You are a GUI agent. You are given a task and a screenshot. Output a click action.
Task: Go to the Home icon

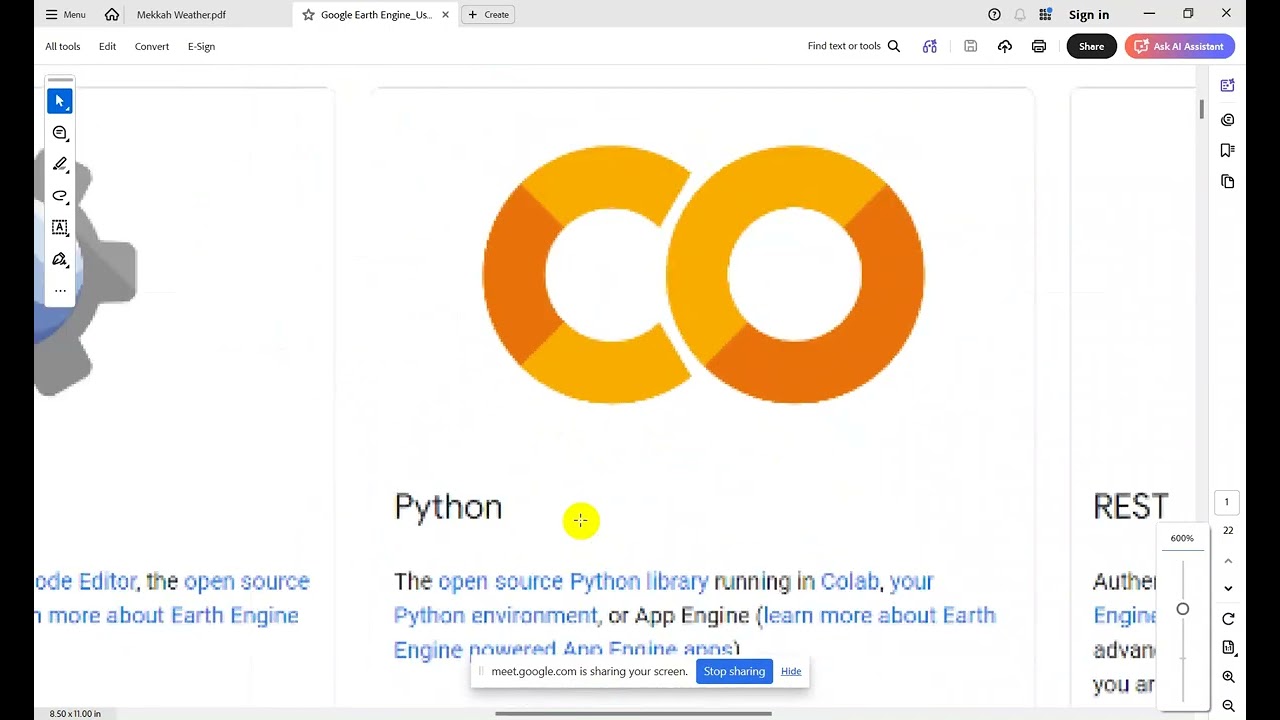pos(112,14)
